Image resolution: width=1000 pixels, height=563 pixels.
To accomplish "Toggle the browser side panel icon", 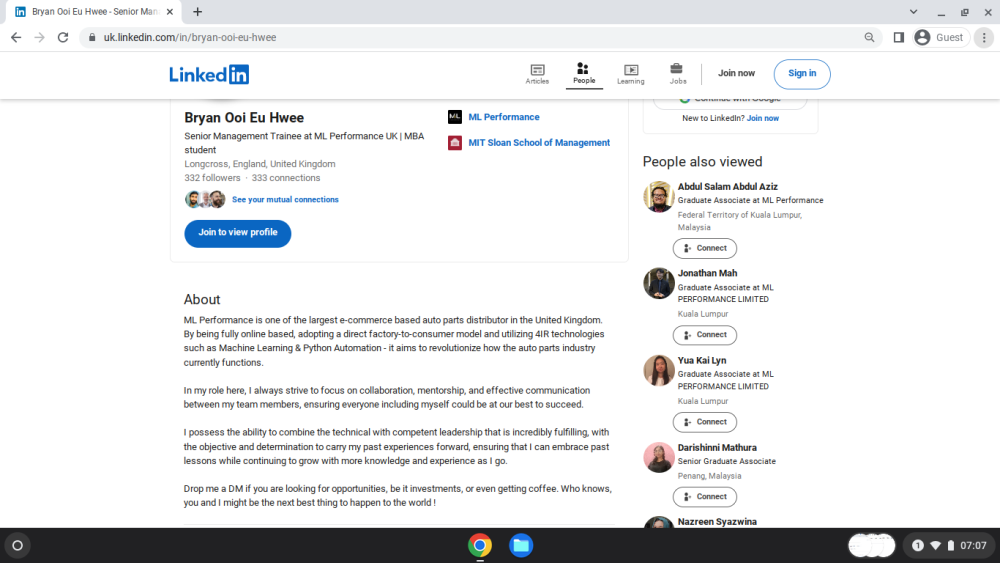I will click(x=899, y=38).
